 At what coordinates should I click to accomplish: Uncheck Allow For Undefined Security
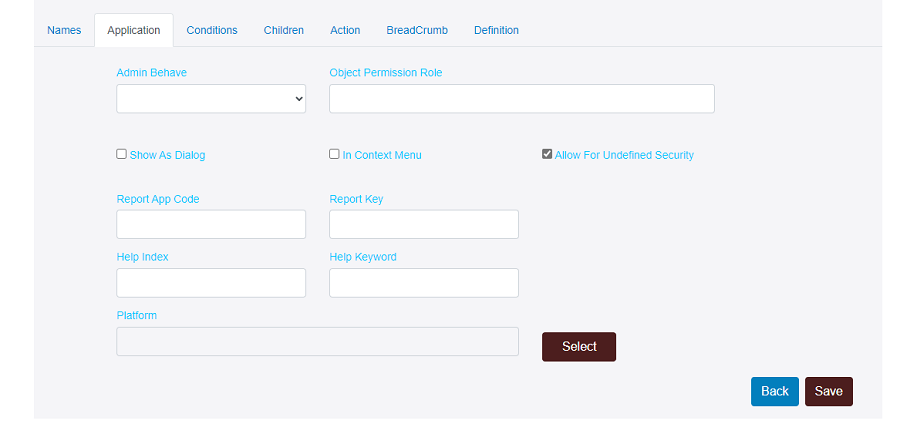pyautogui.click(x=547, y=154)
